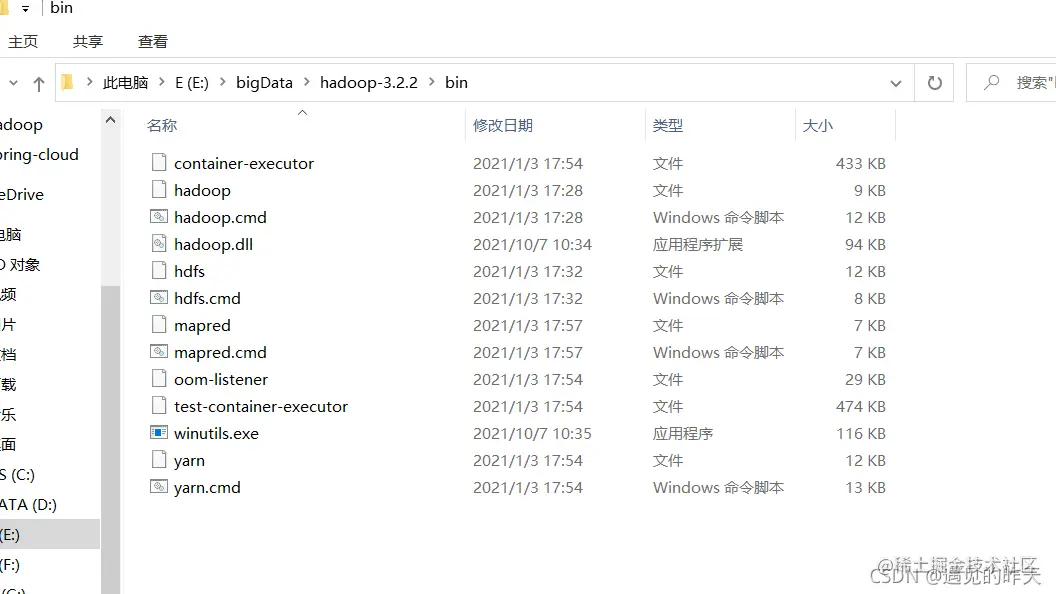1056x594 pixels.
Task: Click the oom-listener file icon
Action: point(159,378)
